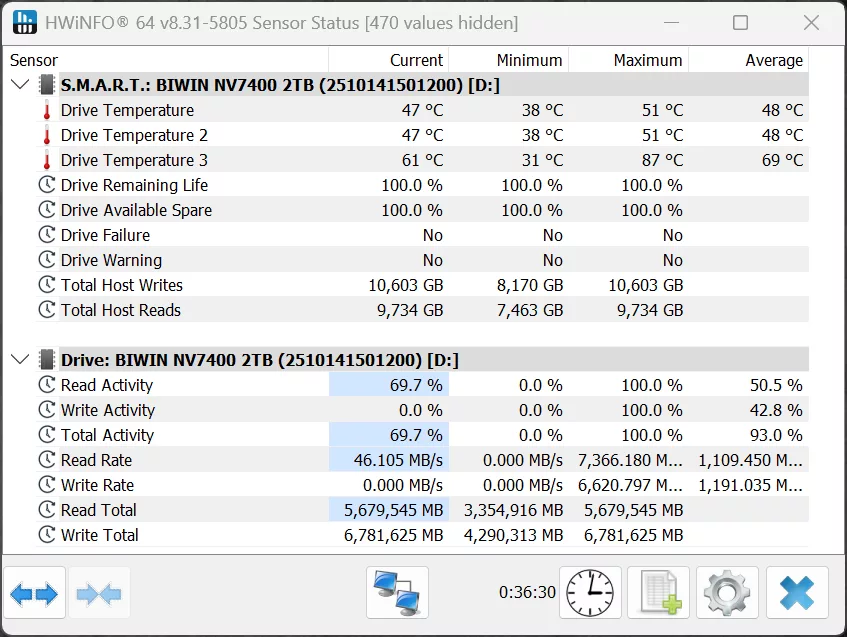
Task: Click clock icon next to Read Activity
Action: (x=47, y=385)
